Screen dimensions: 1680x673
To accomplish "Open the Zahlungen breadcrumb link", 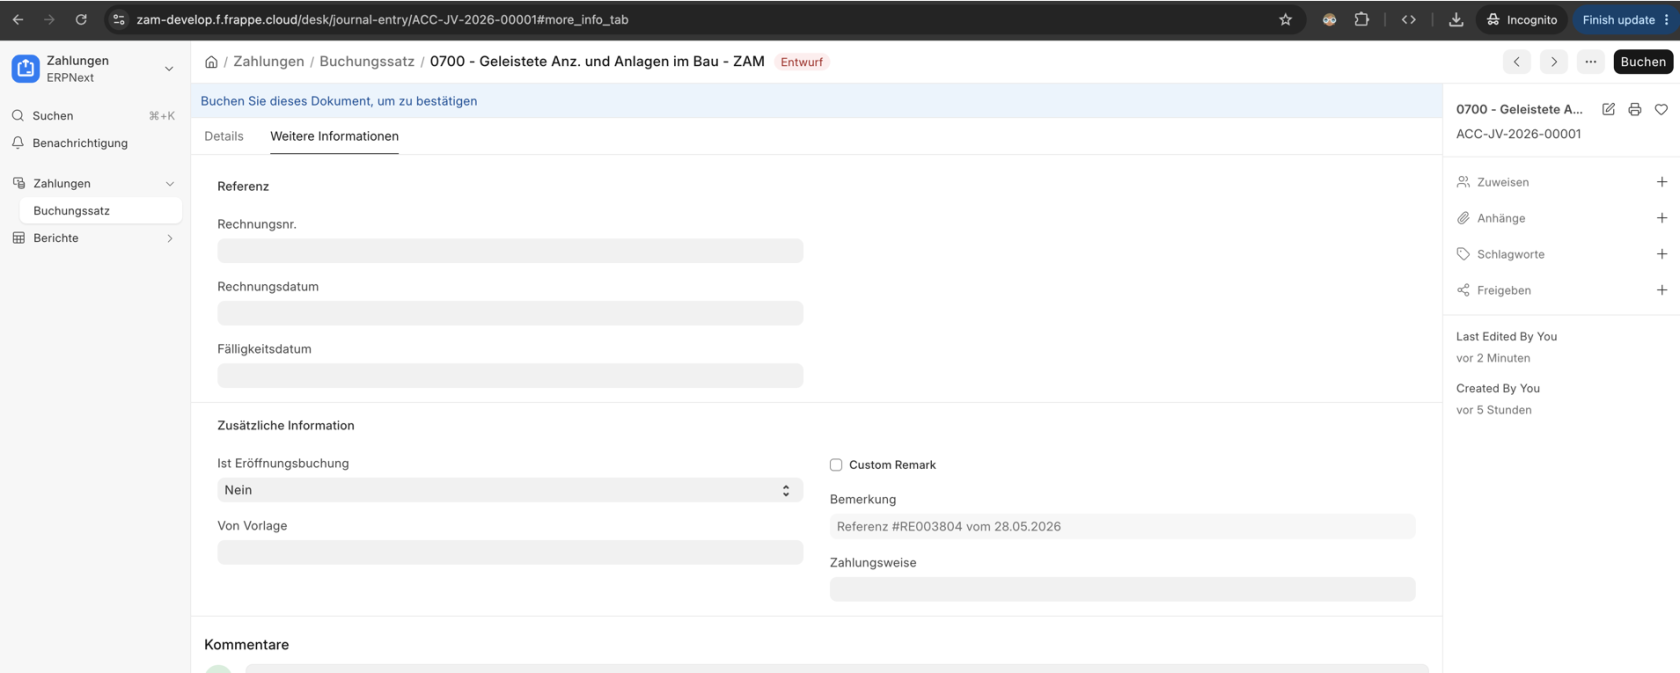I will (x=269, y=61).
